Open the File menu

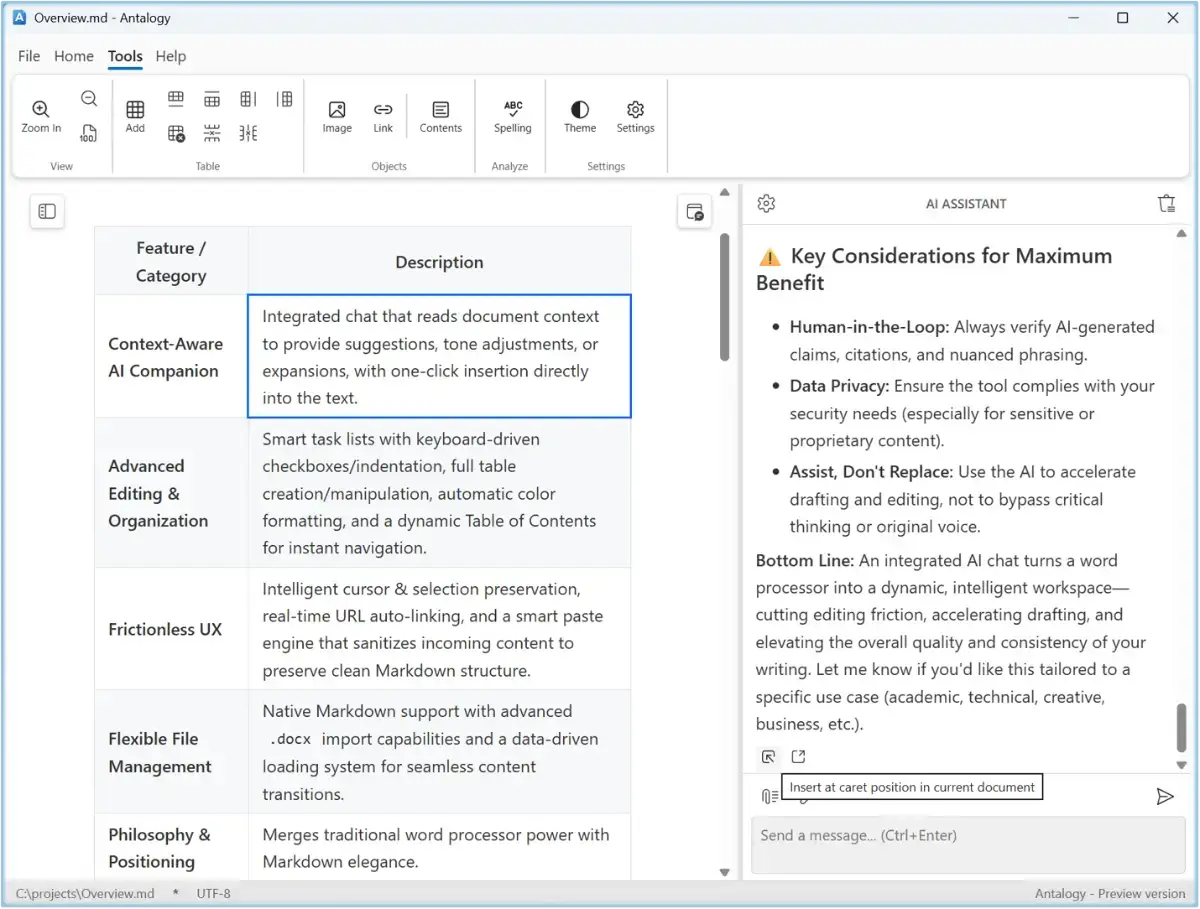coord(29,56)
